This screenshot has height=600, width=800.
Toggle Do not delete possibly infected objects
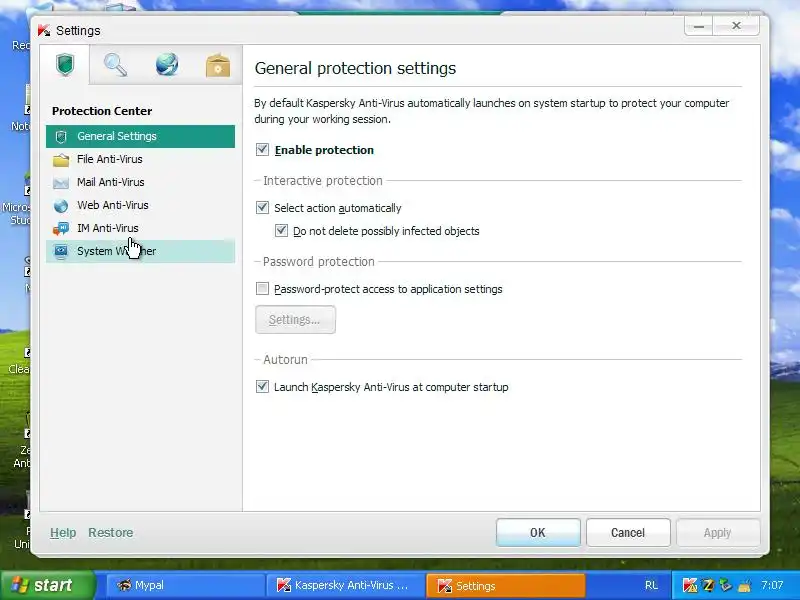coord(281,231)
